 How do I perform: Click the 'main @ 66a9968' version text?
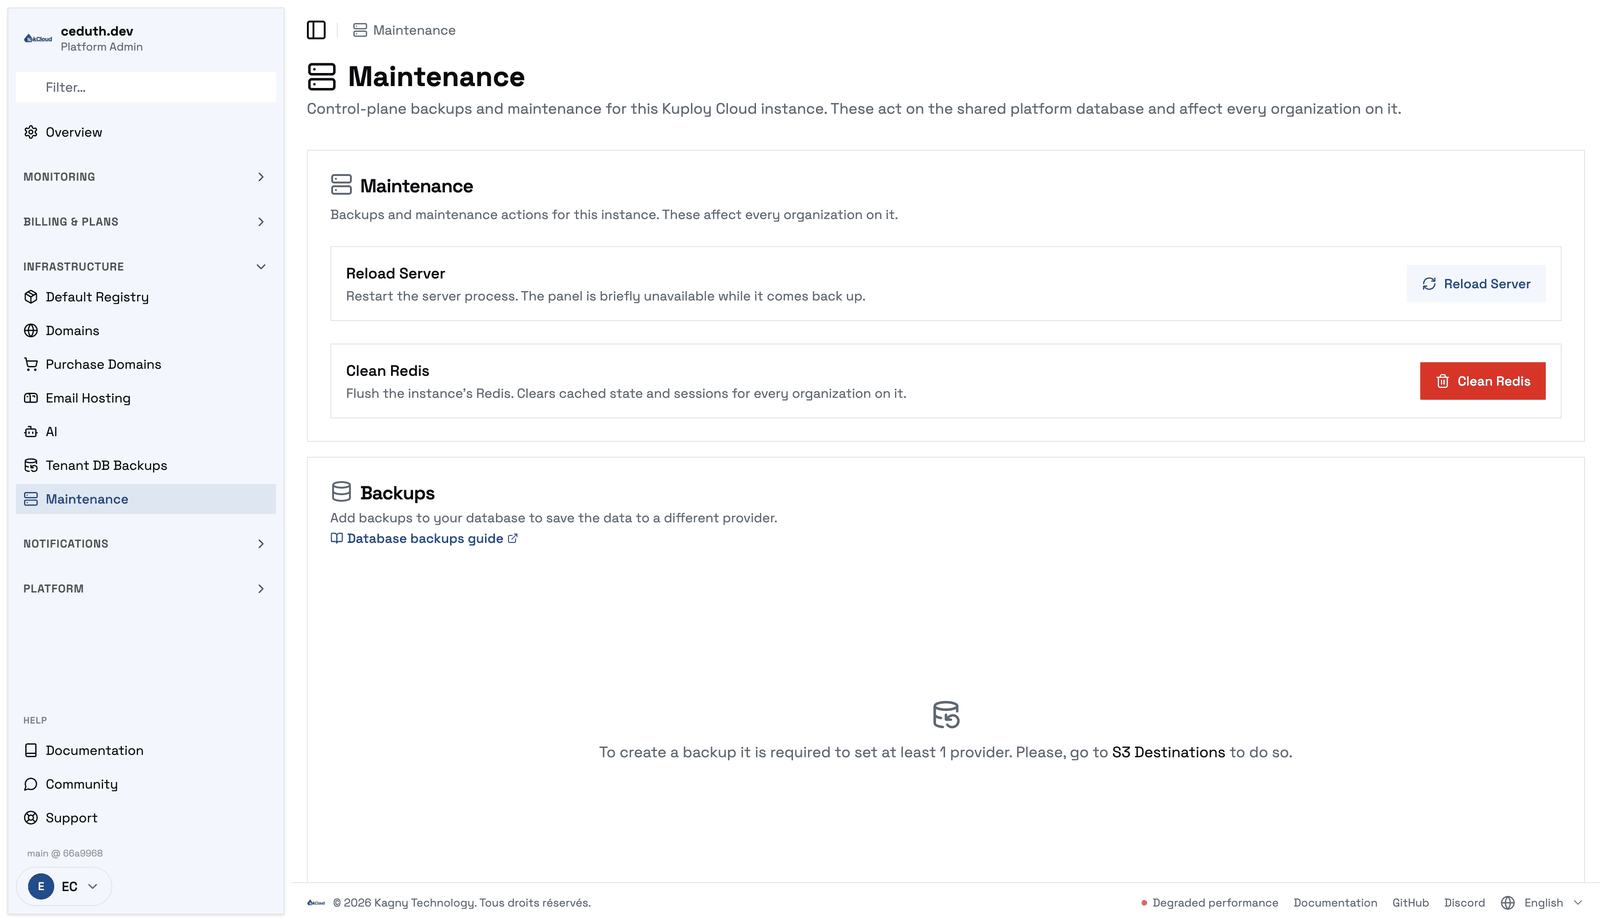pyautogui.click(x=65, y=853)
